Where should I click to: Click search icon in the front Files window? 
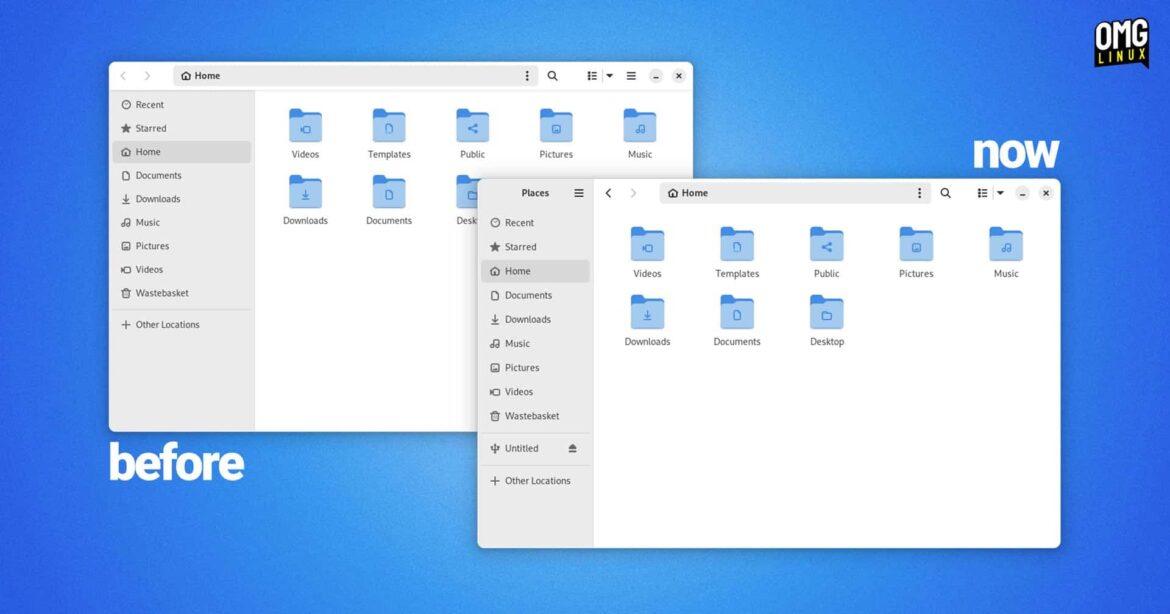pos(945,193)
